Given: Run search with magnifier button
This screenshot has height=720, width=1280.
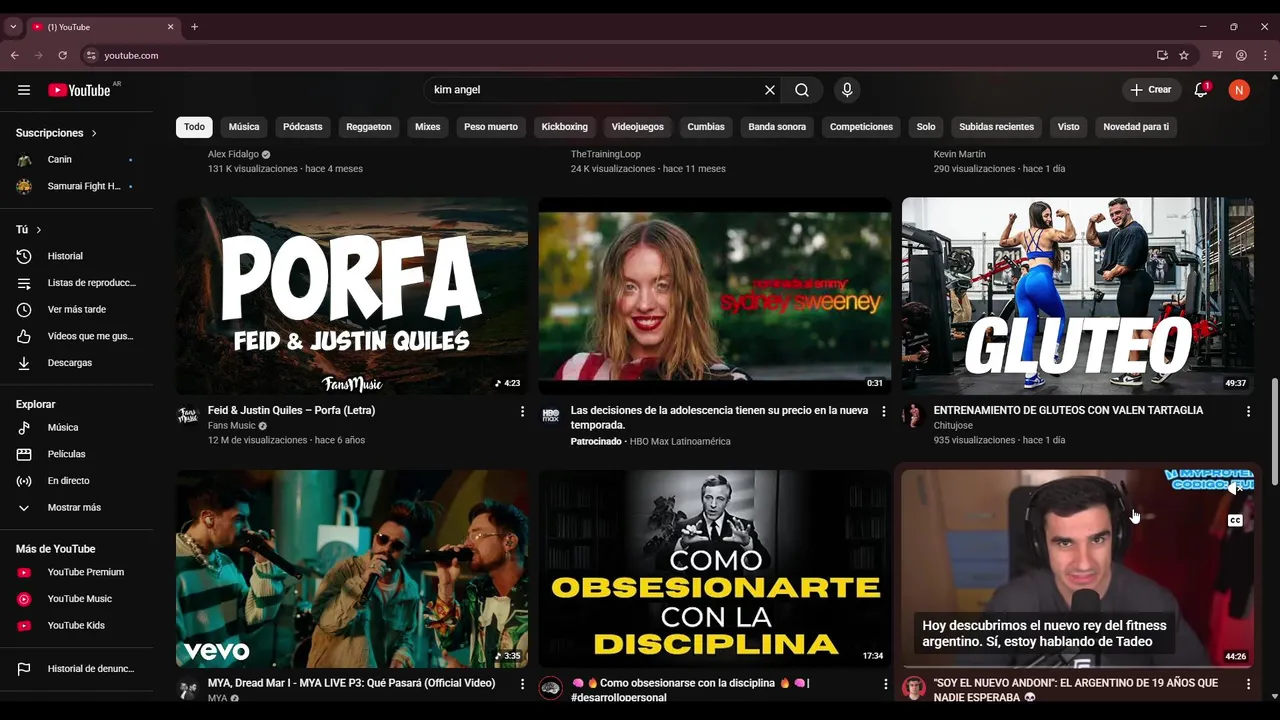Looking at the screenshot, I should tap(802, 90).
